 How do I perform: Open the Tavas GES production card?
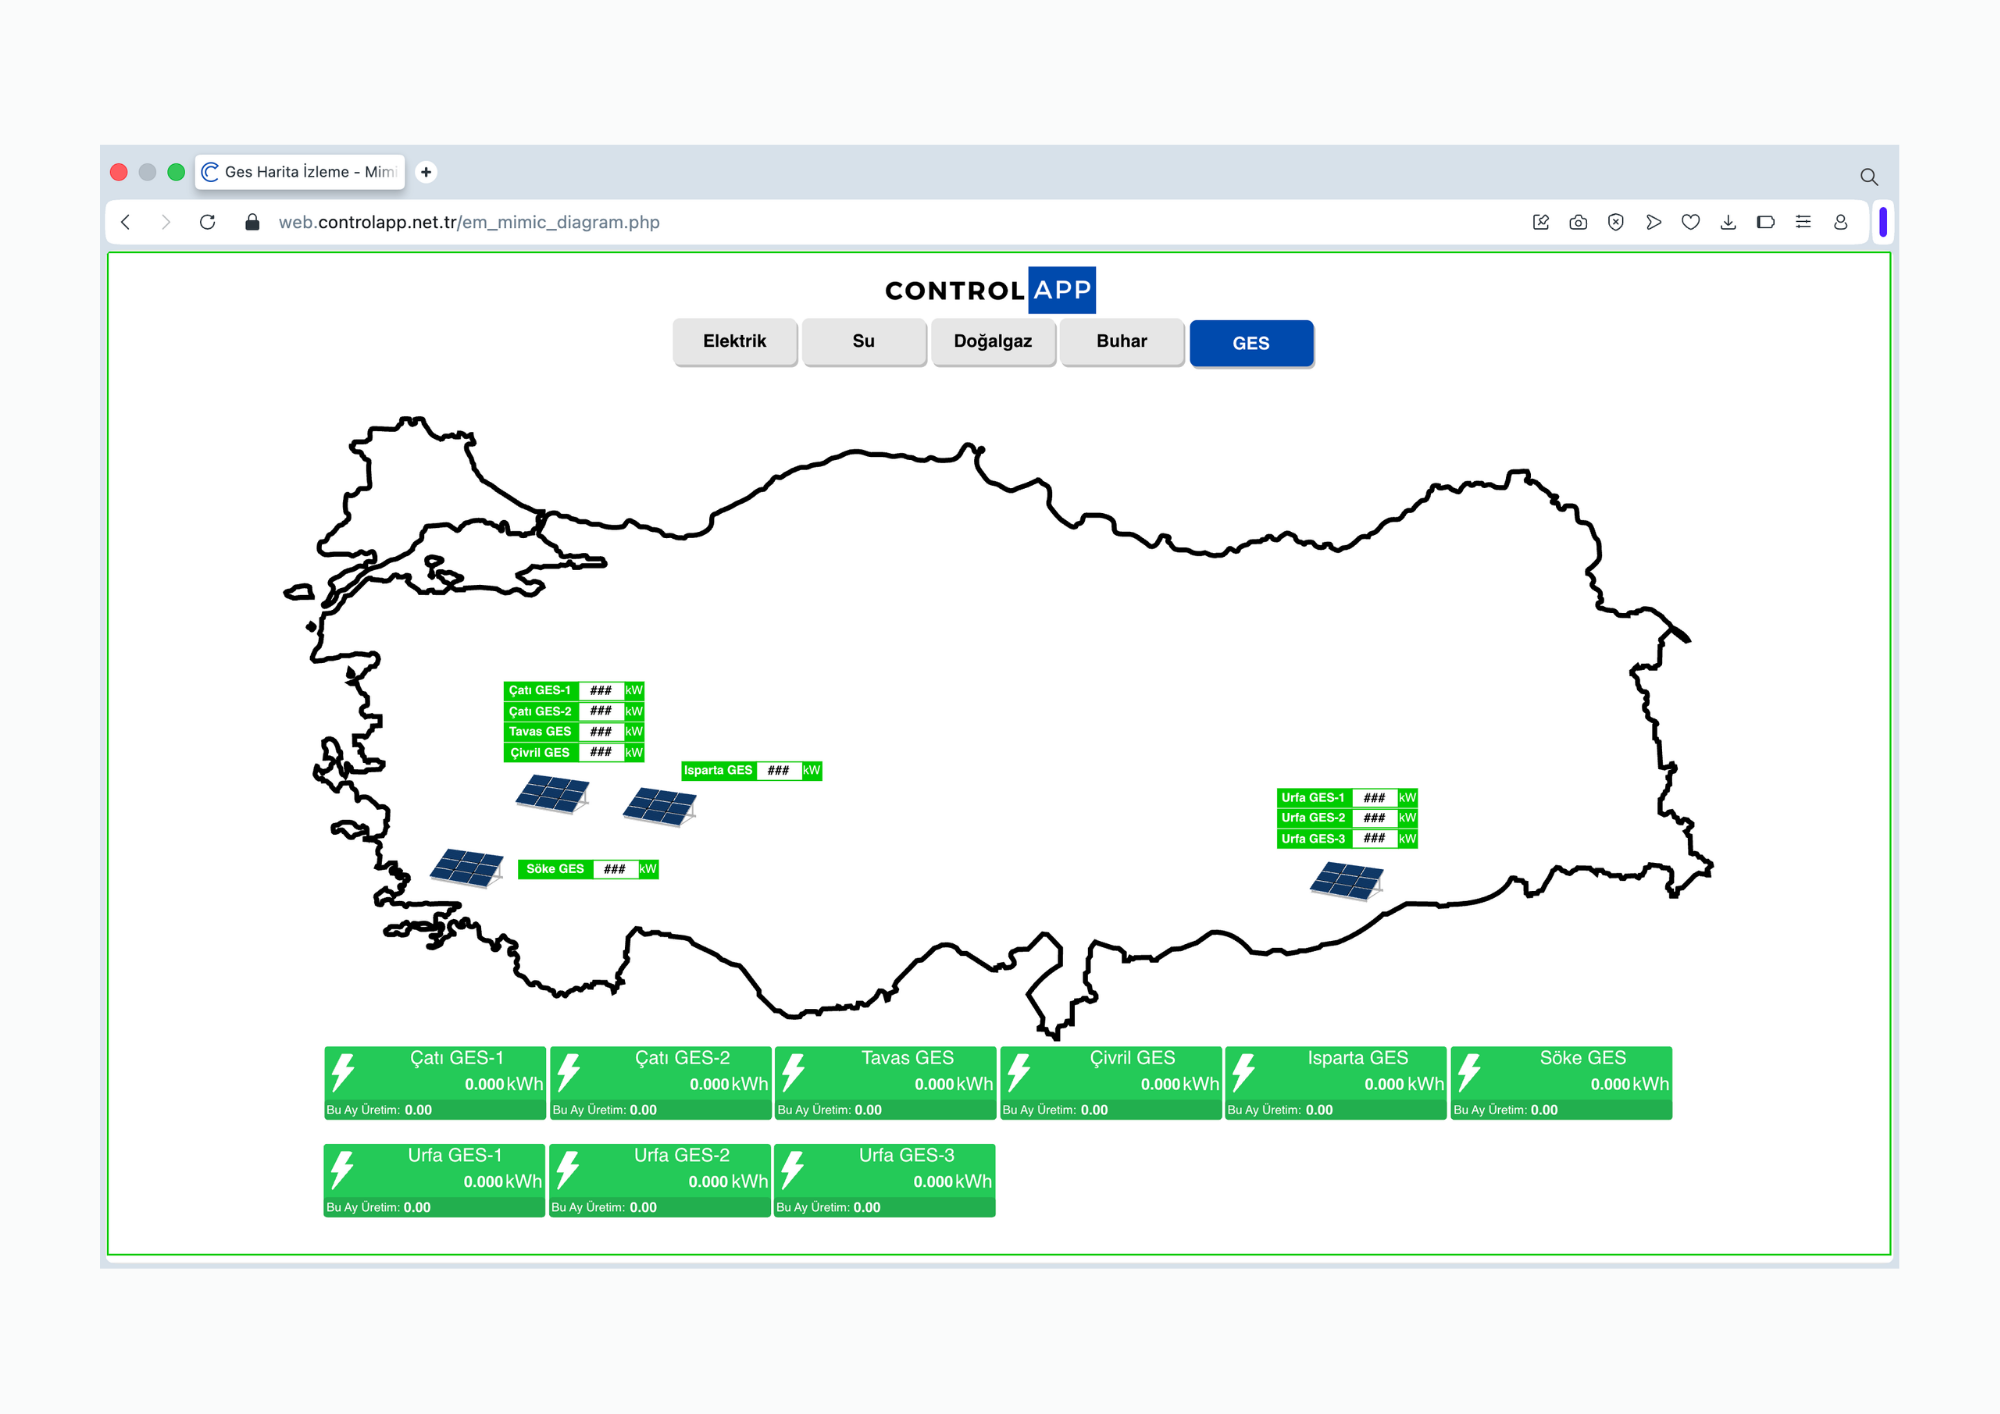tap(886, 1083)
